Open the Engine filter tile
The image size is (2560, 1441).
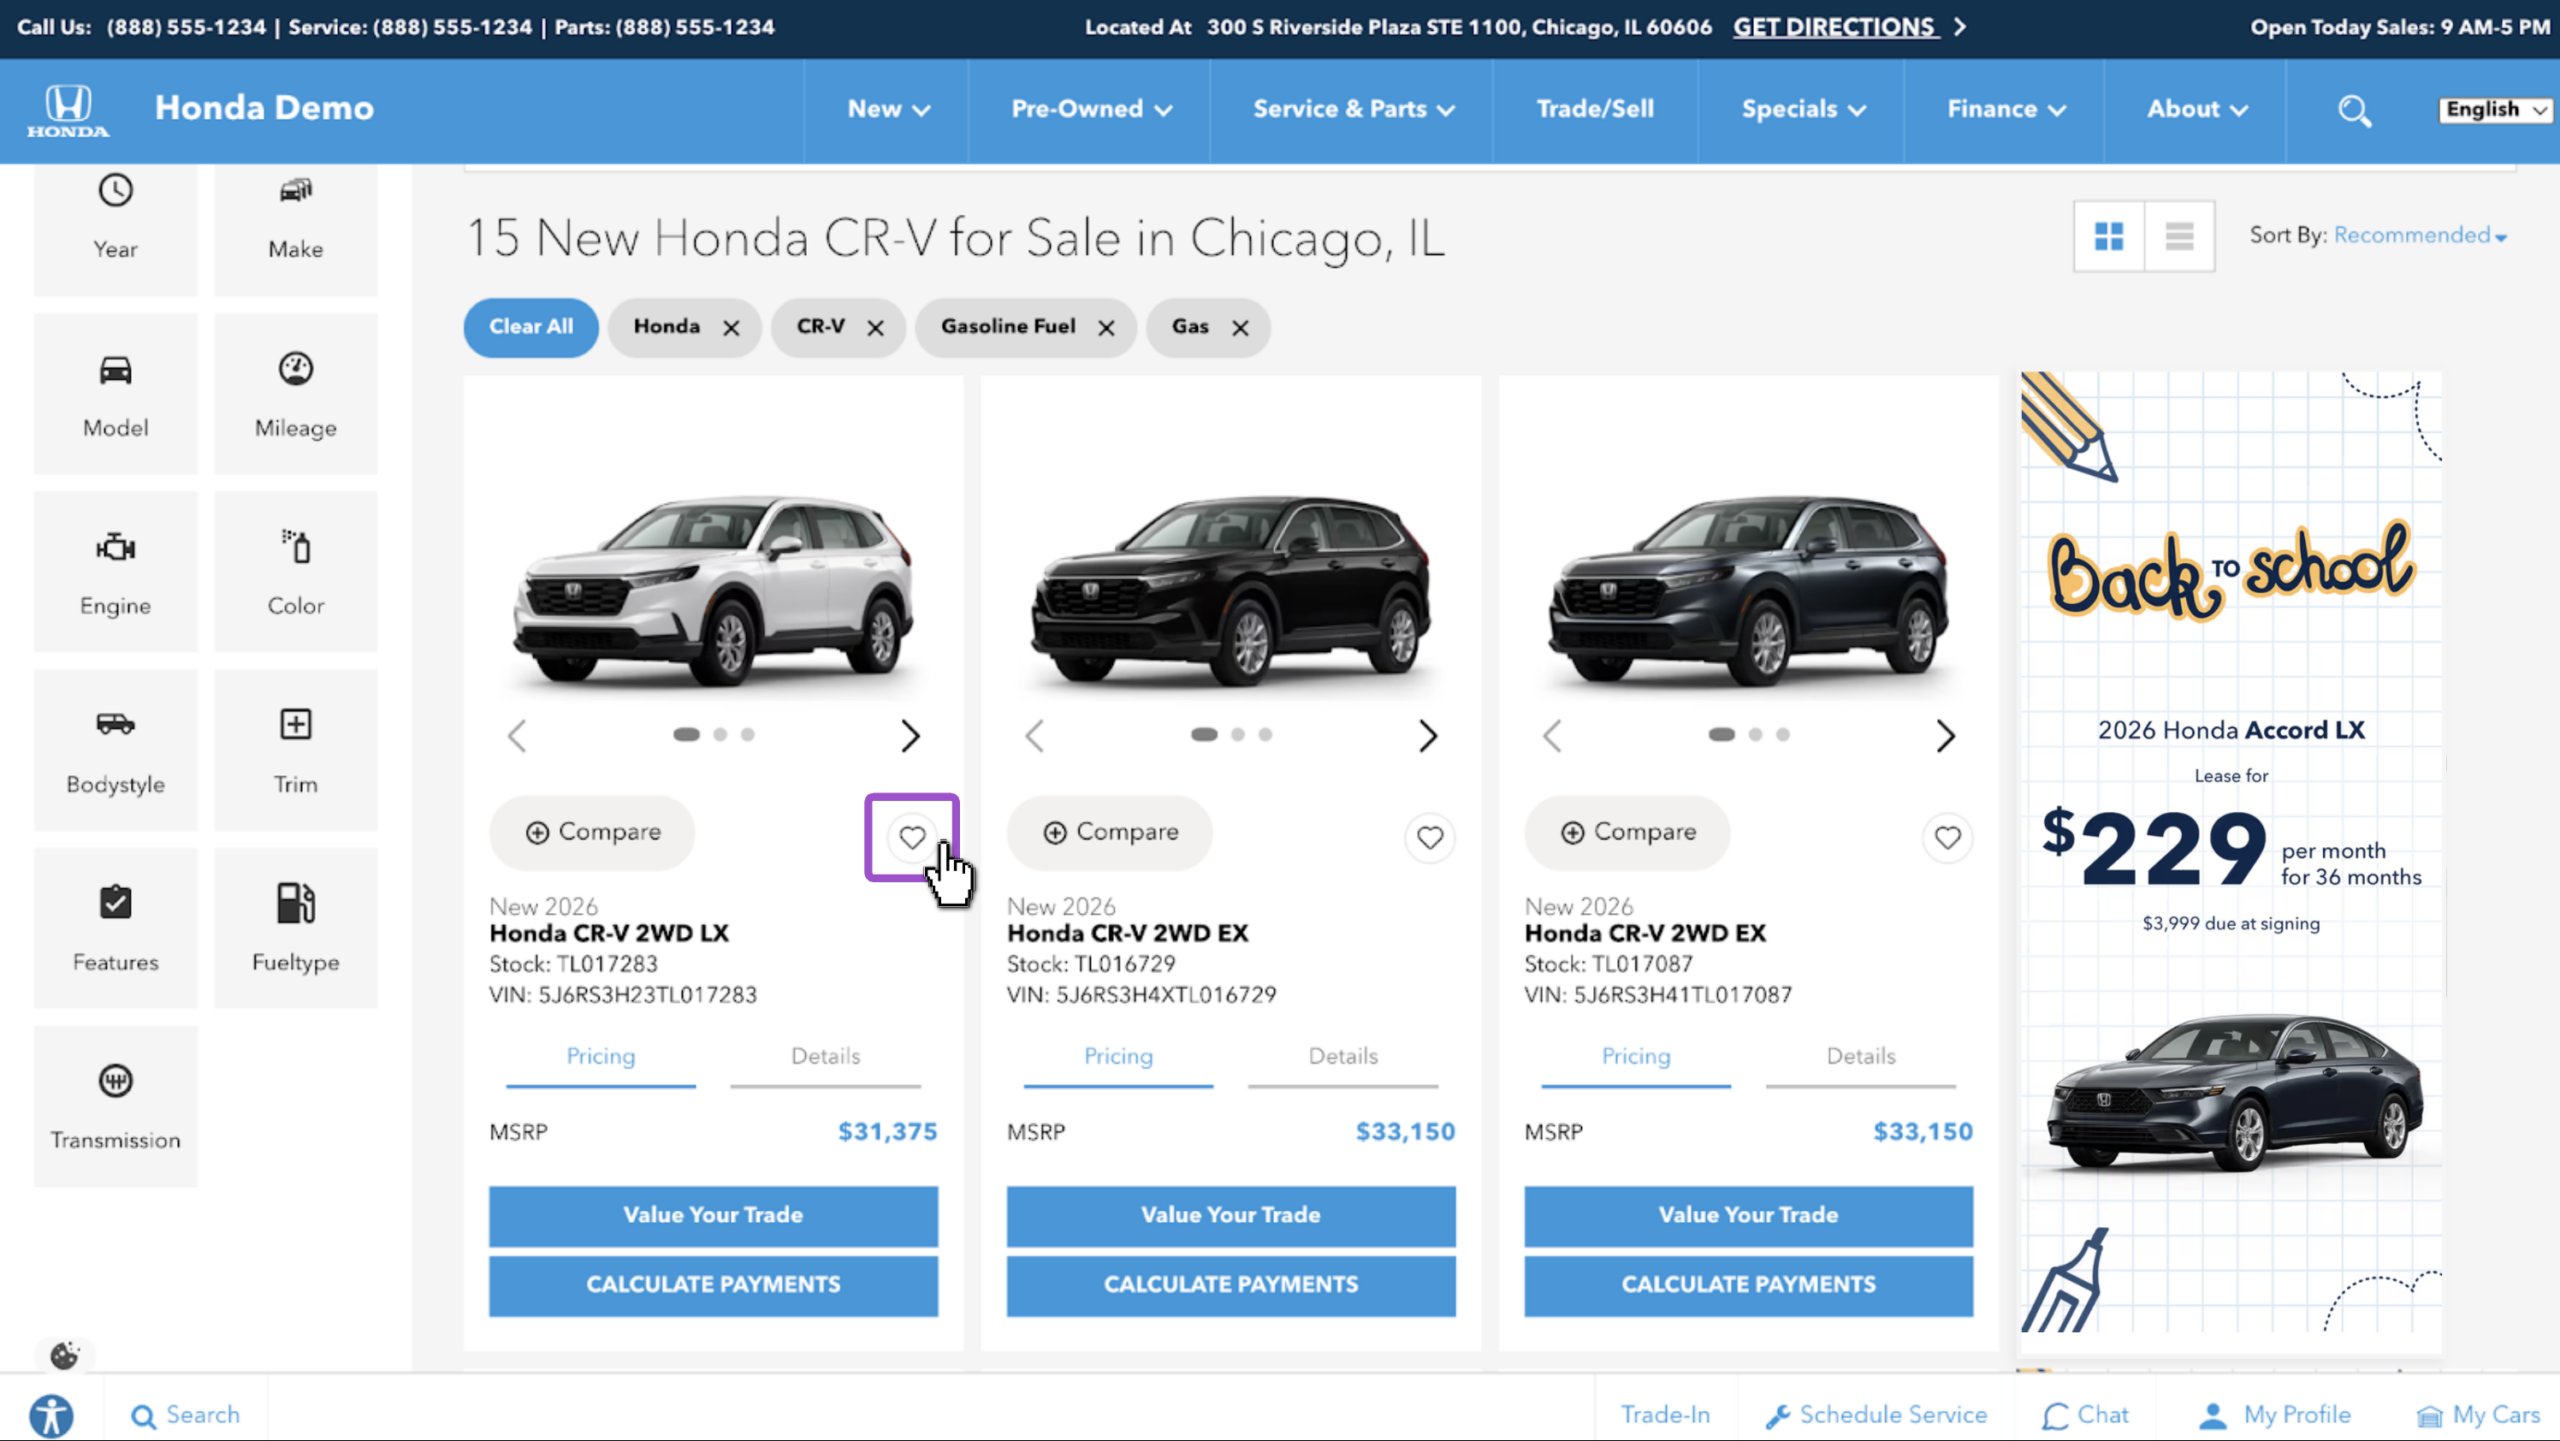click(115, 572)
